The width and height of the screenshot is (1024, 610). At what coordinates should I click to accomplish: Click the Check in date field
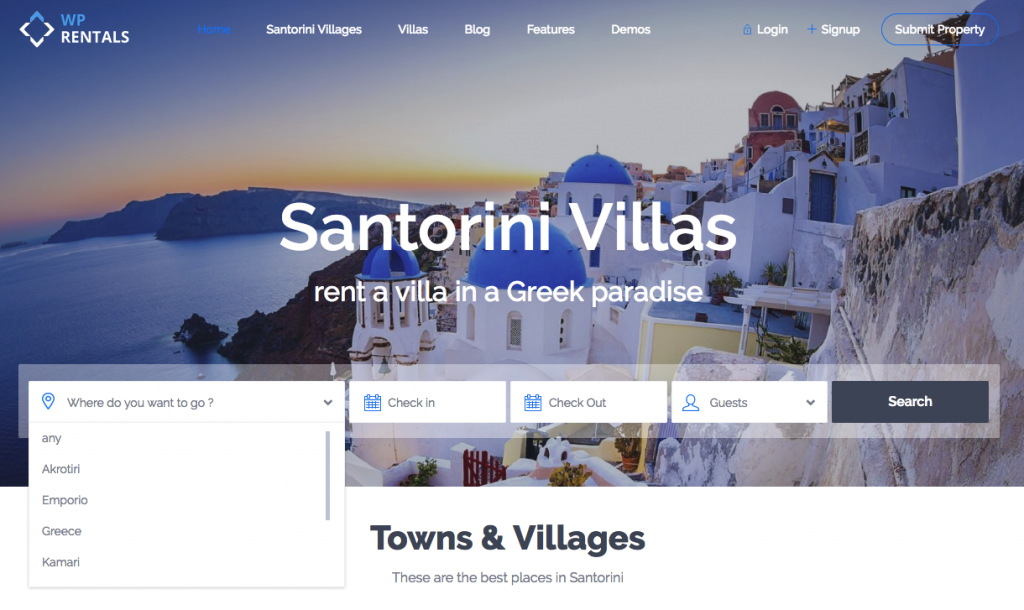click(427, 402)
